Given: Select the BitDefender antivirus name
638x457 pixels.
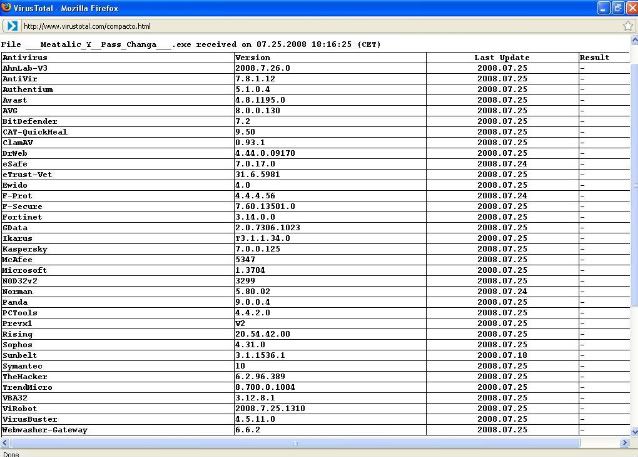Looking at the screenshot, I should point(30,121).
